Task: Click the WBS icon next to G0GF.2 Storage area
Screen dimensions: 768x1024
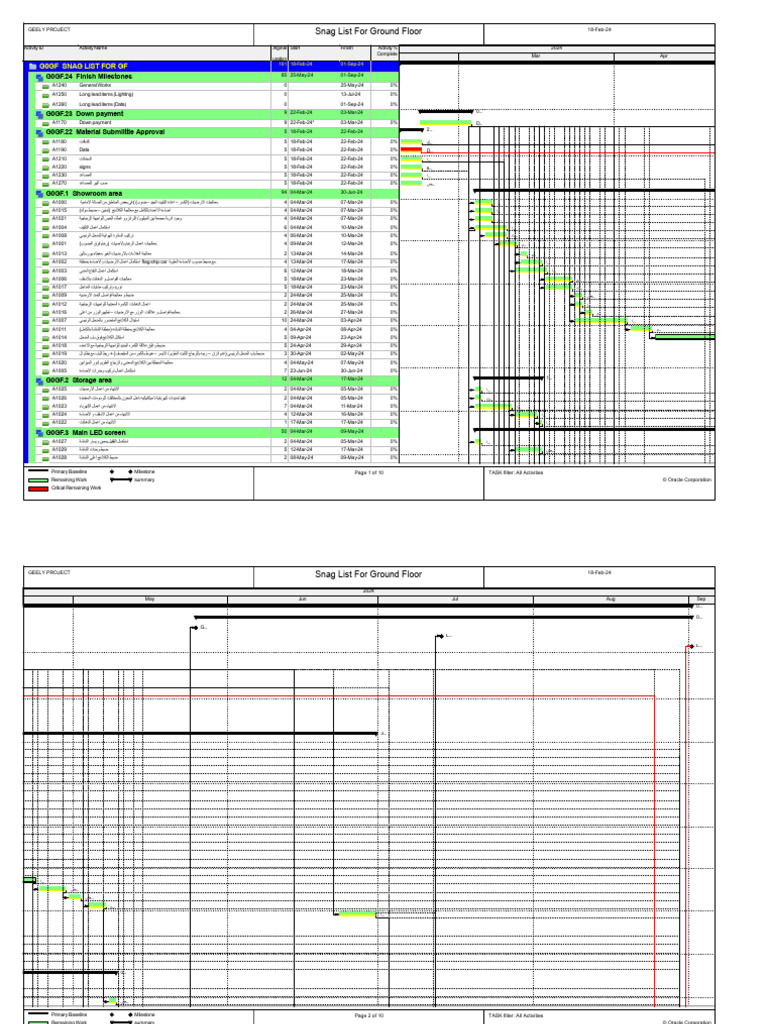Action: (40, 381)
